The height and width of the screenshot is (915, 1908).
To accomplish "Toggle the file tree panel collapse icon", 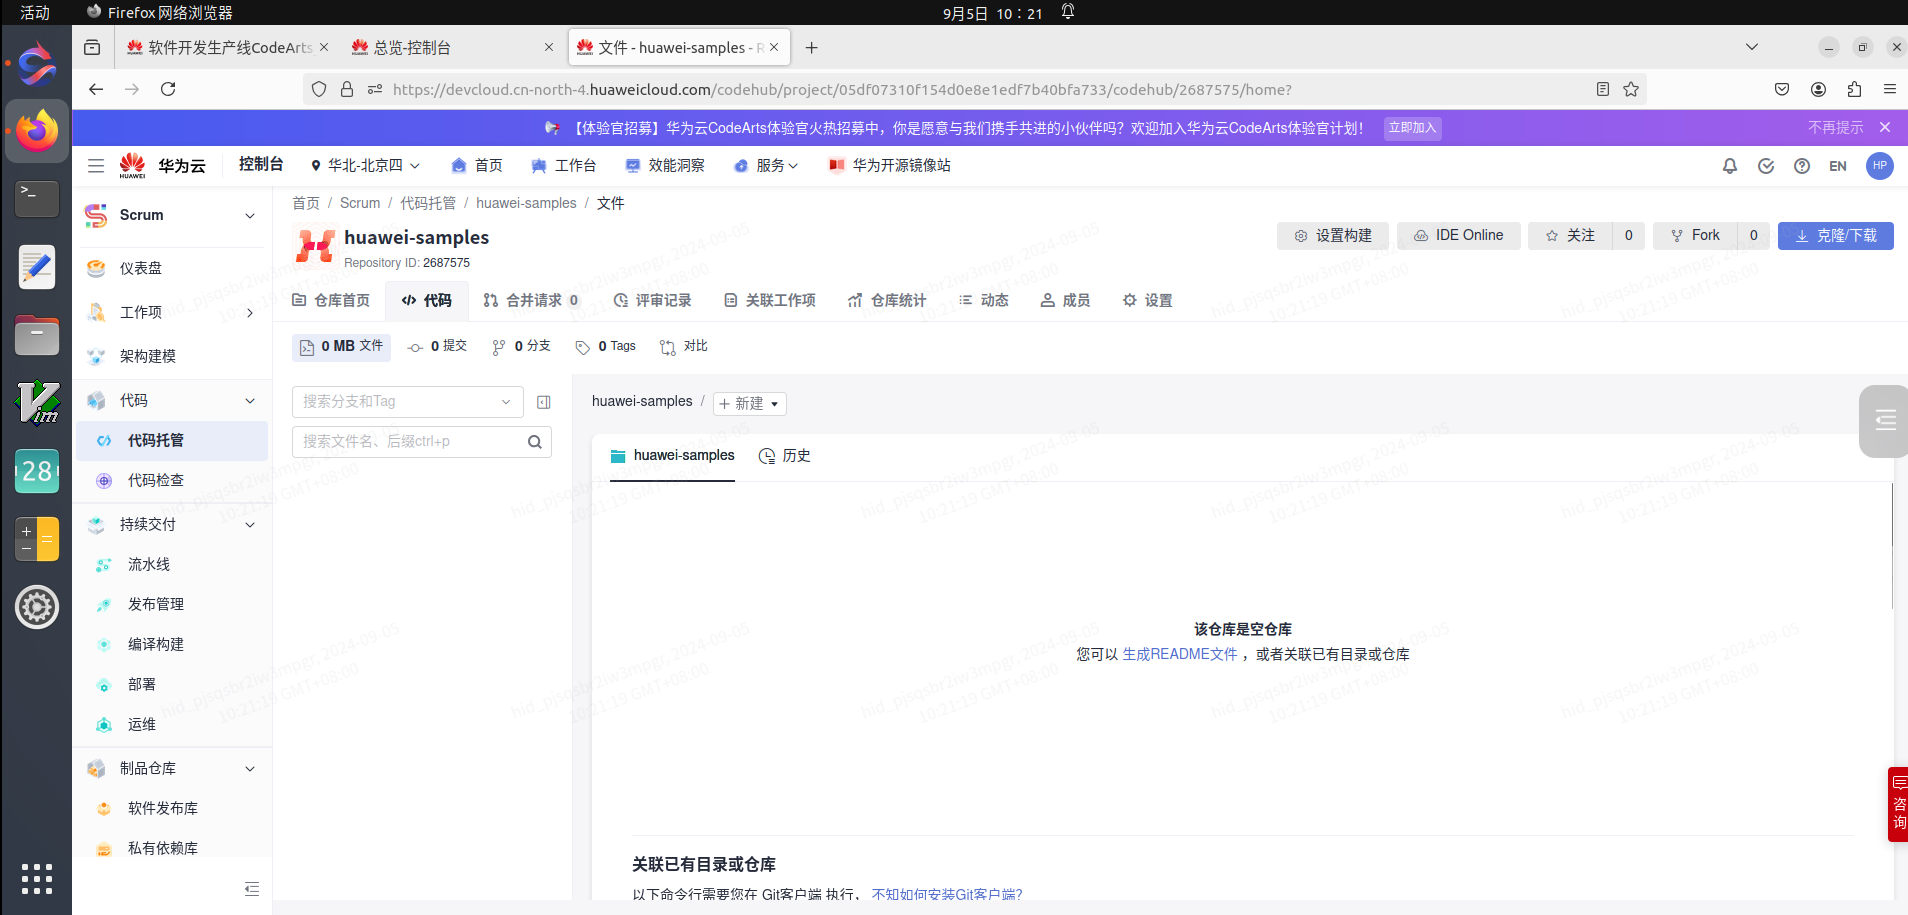I will click(x=544, y=402).
